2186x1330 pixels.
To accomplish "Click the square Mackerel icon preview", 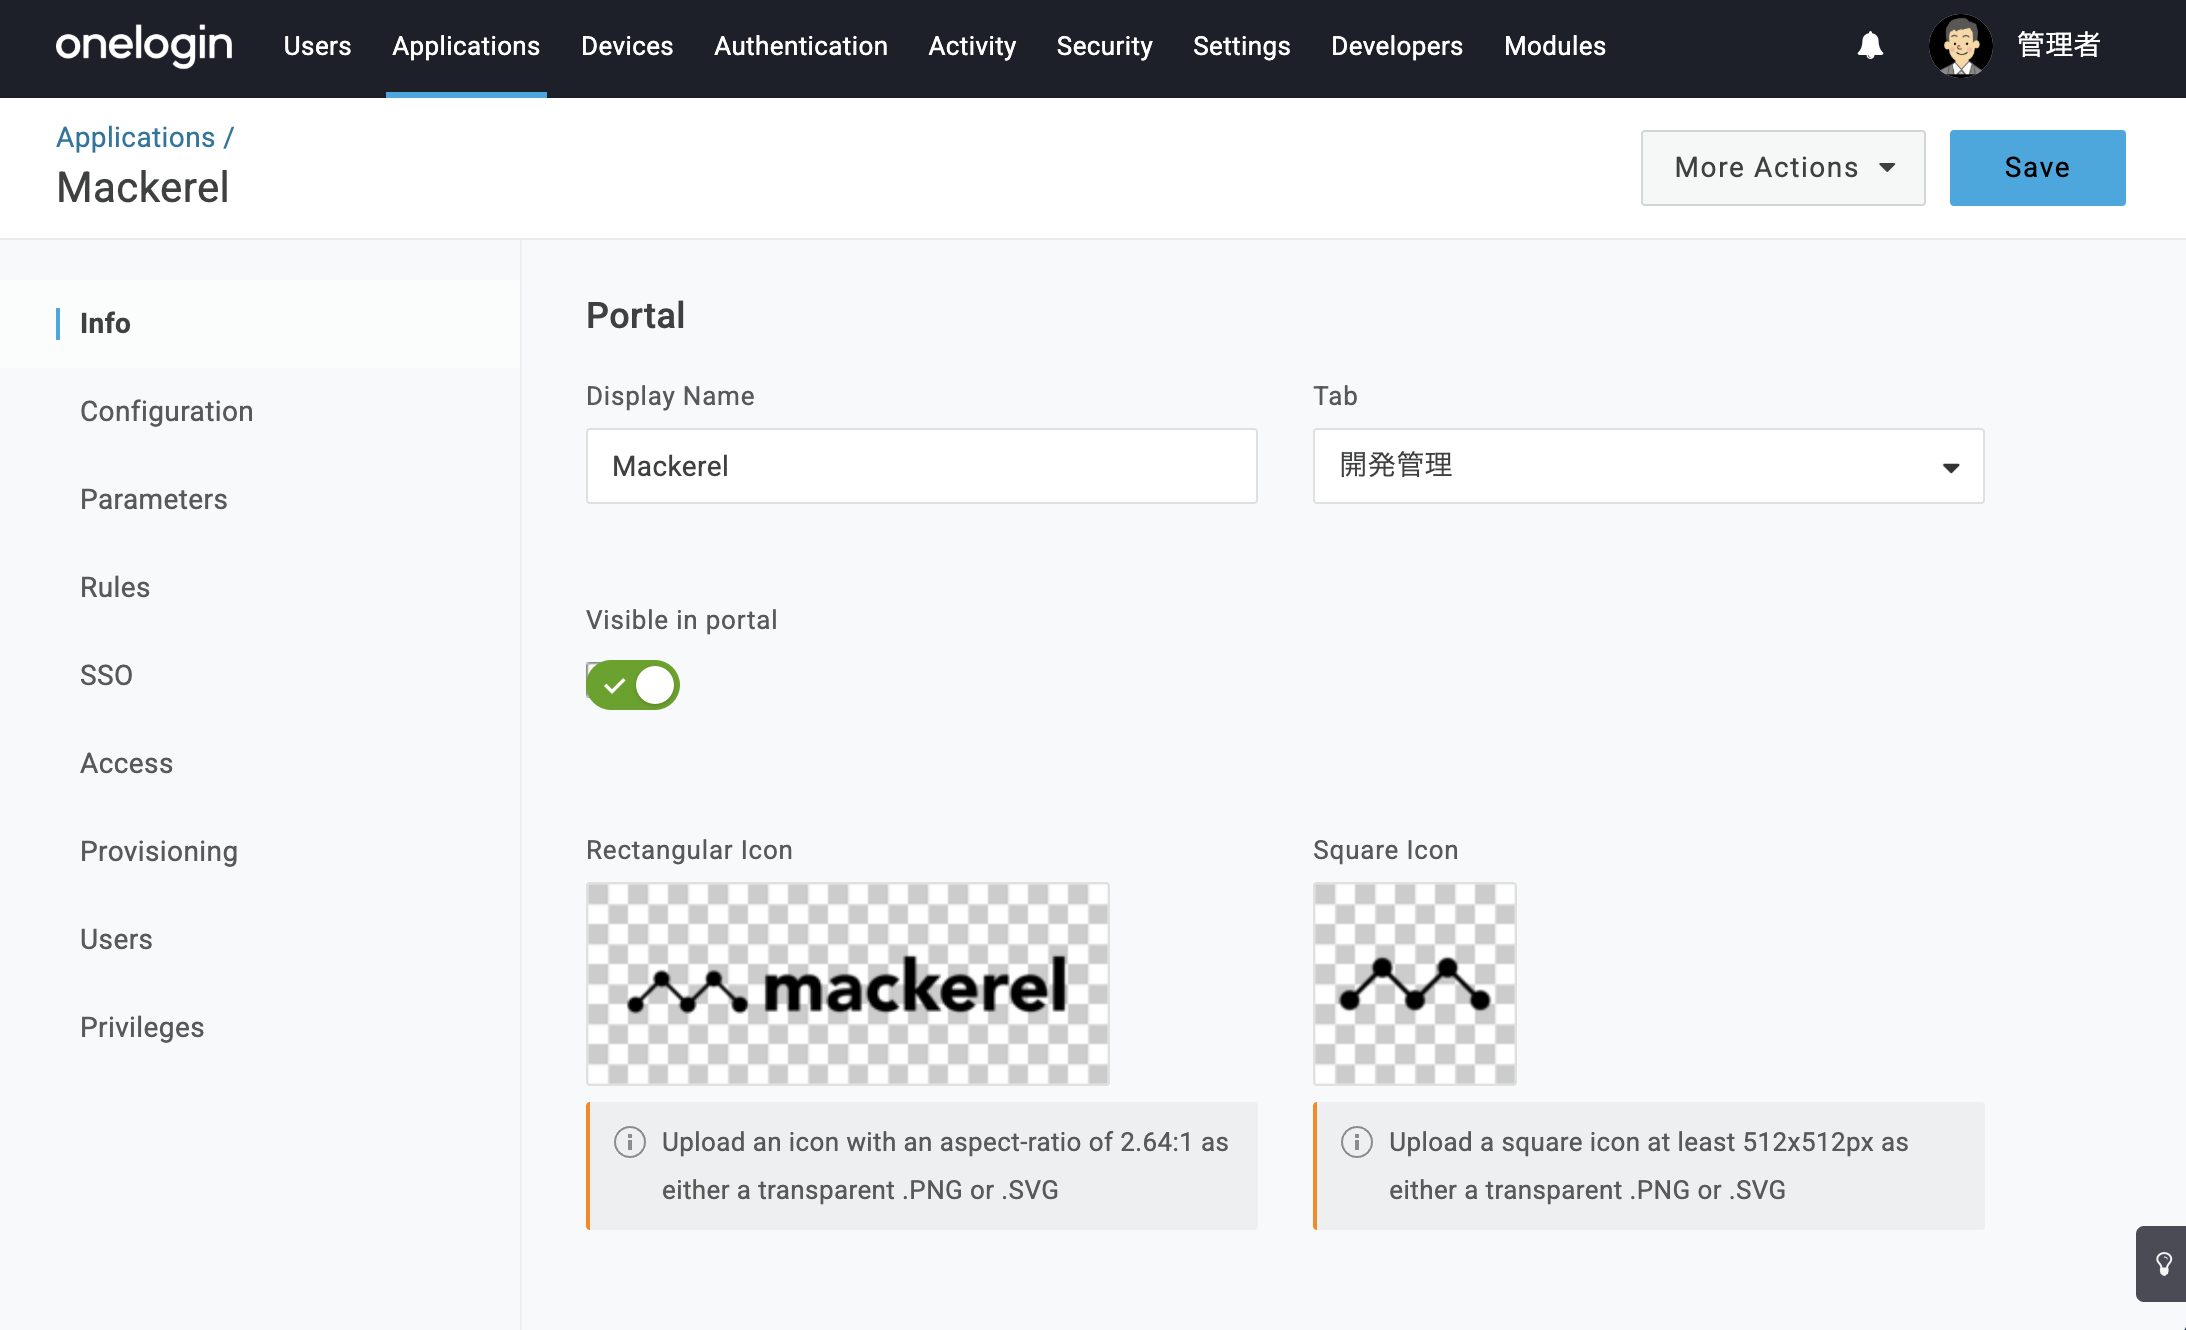I will [1414, 984].
